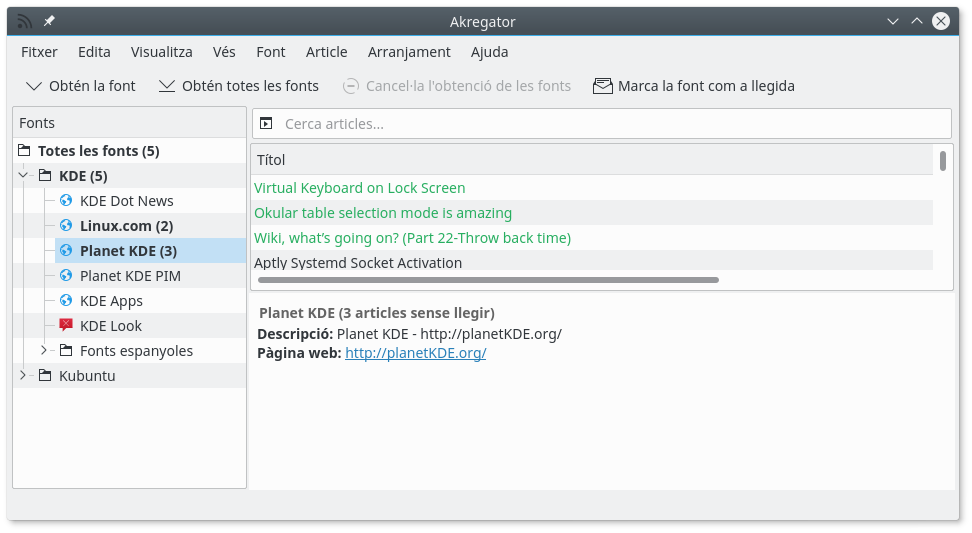Viewport: 972px width, 533px height.
Task: Click the Obtén la font download icon
Action: coord(34,86)
